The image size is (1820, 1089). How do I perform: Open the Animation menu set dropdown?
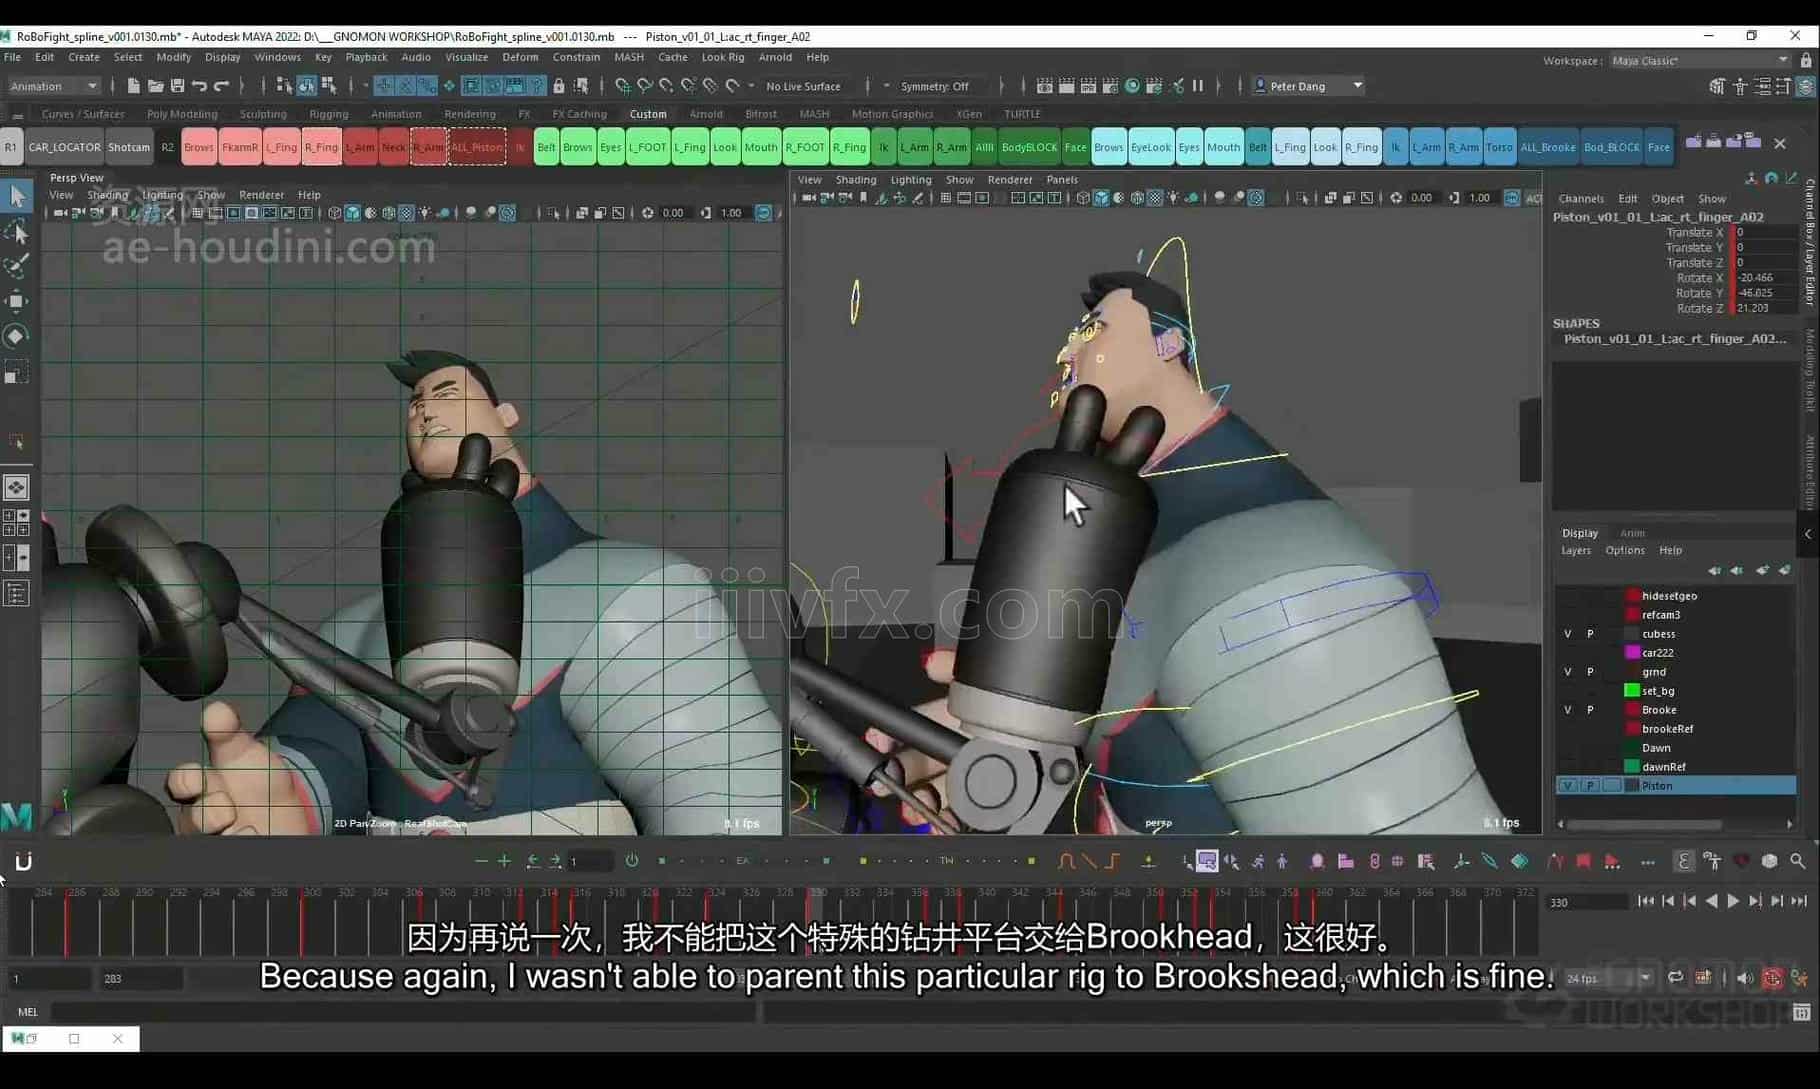[54, 86]
